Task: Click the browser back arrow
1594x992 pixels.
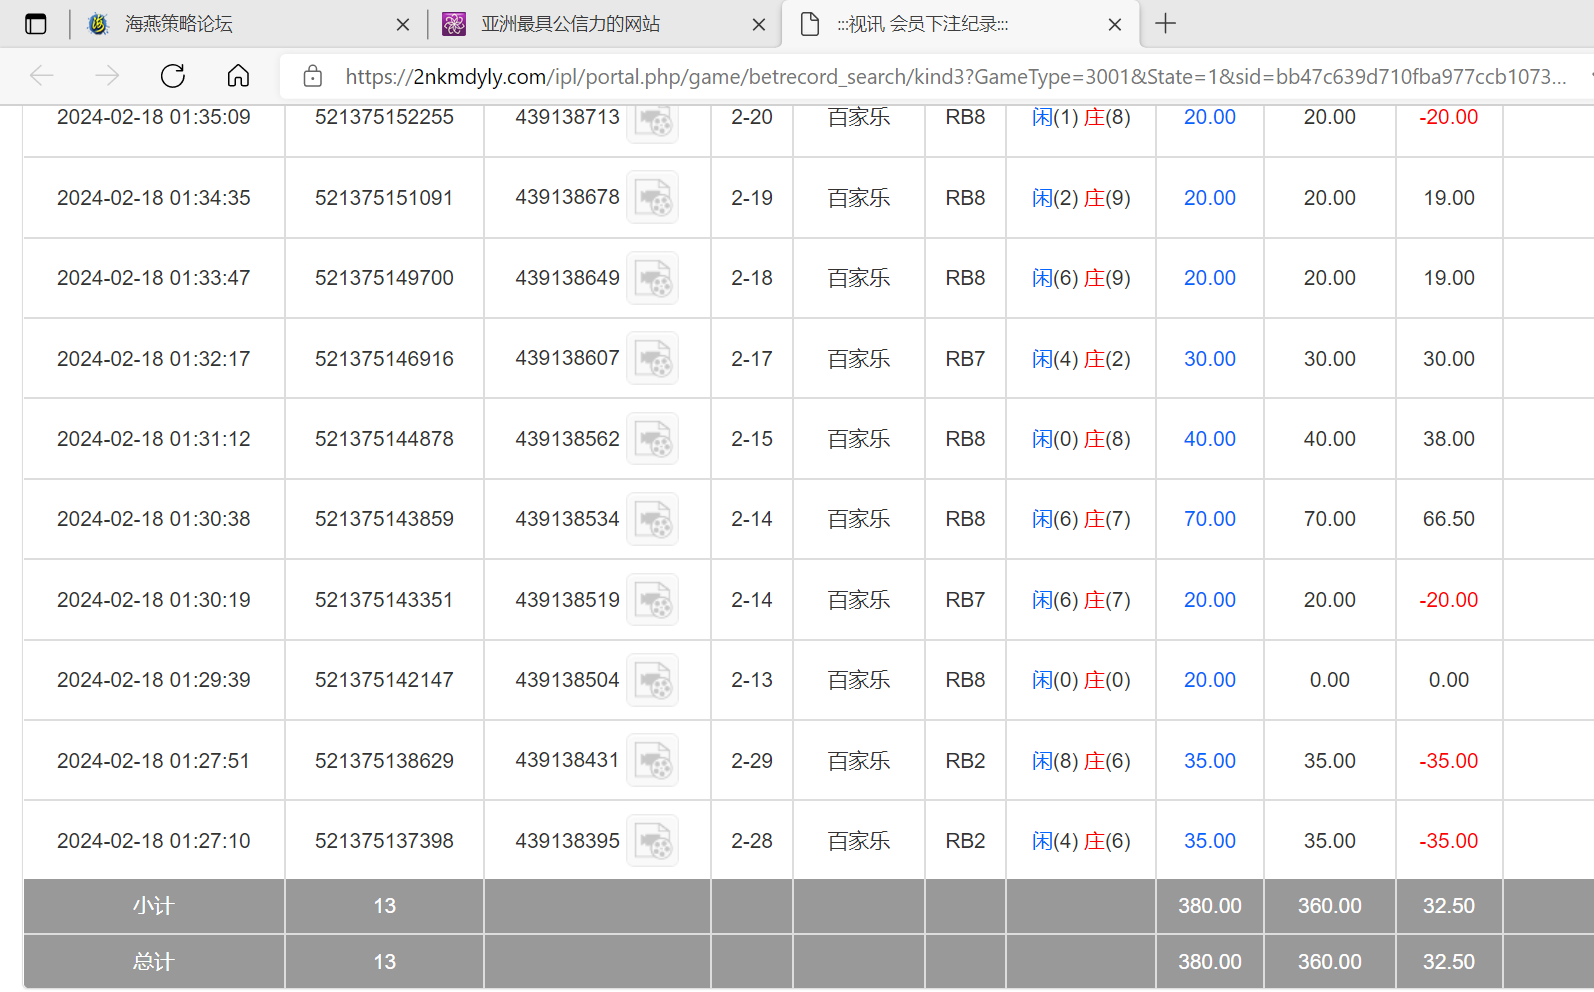Action: tap(42, 76)
